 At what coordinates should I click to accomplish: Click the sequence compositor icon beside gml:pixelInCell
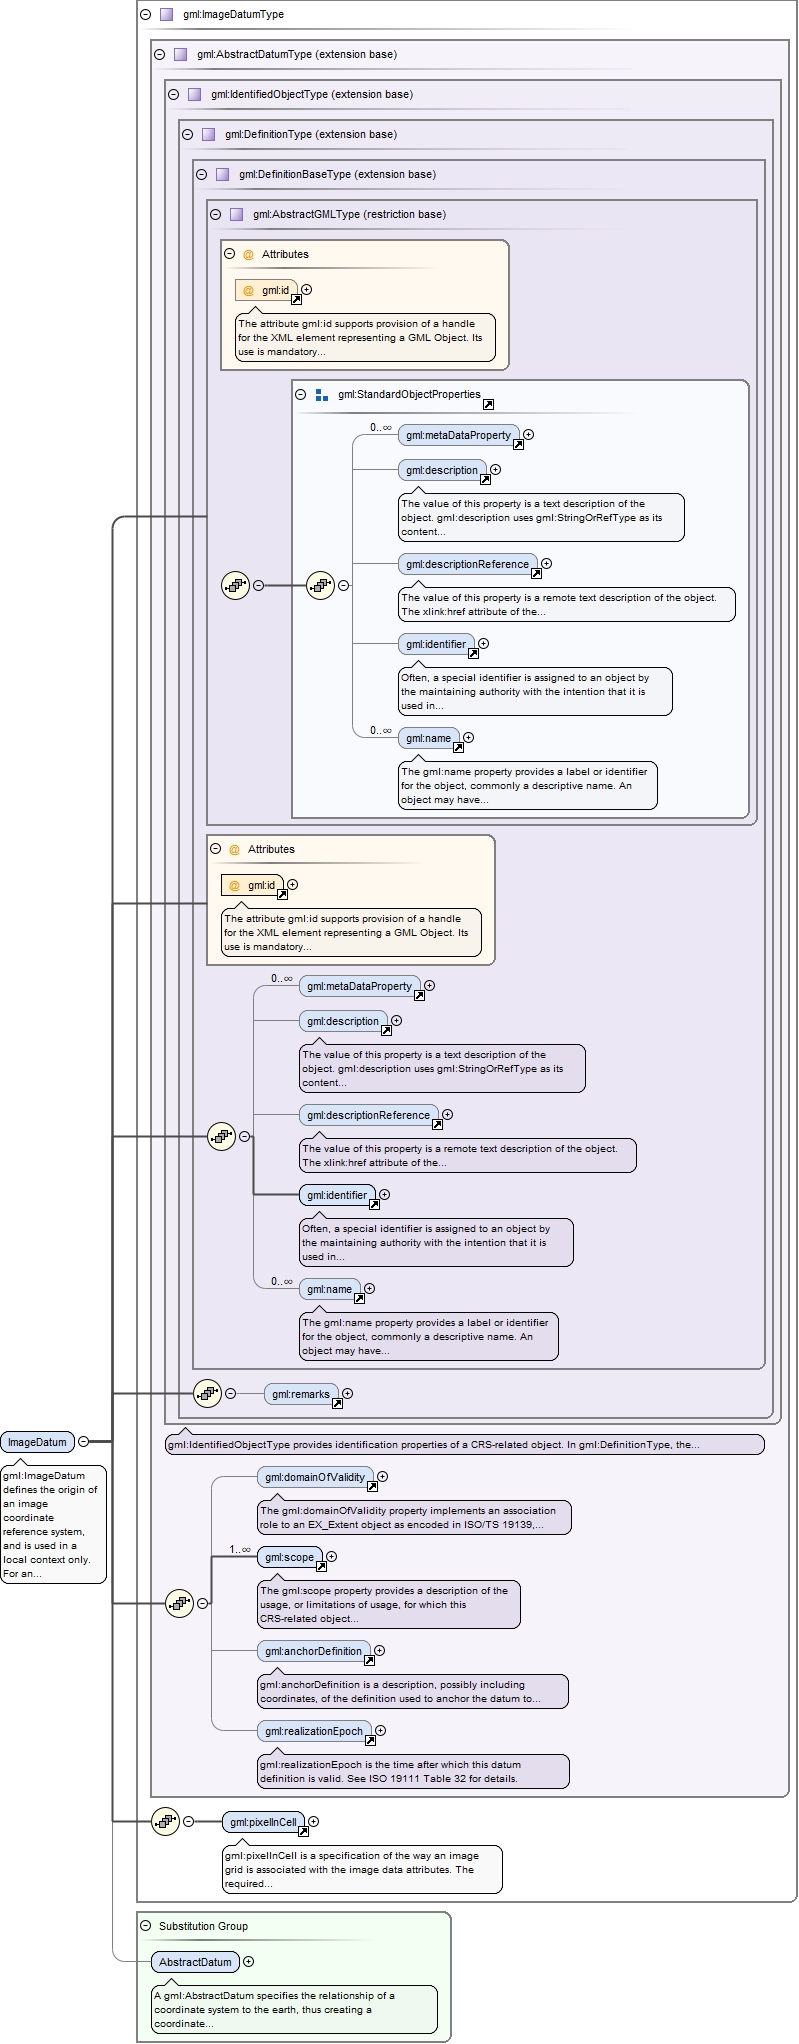click(x=166, y=1821)
